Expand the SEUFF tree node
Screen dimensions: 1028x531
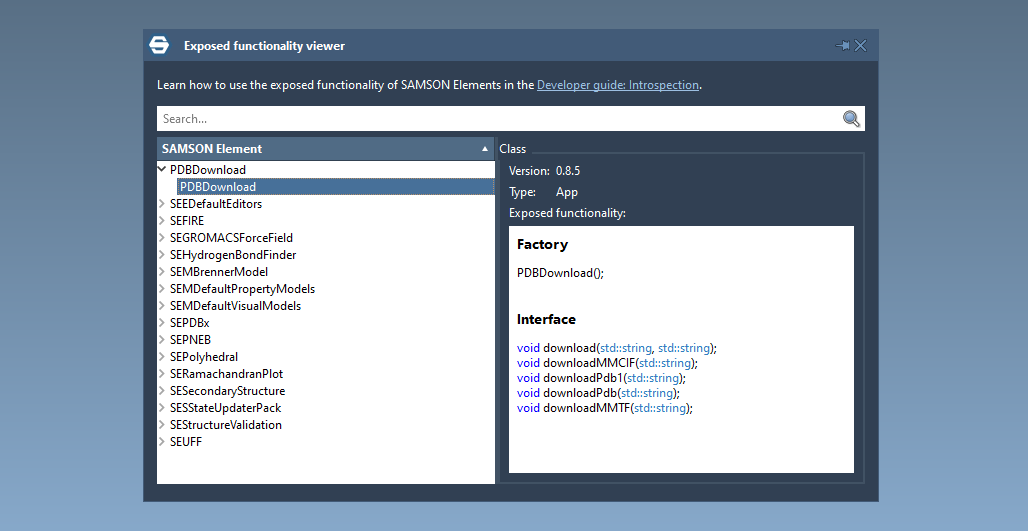tap(162, 442)
